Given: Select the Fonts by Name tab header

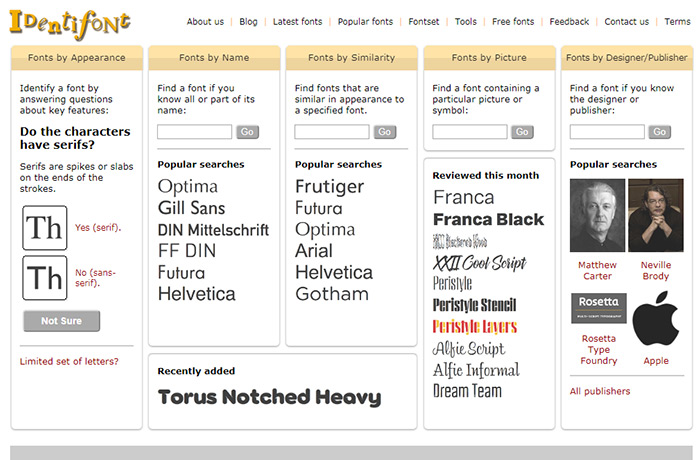Looking at the screenshot, I should click(x=214, y=58).
